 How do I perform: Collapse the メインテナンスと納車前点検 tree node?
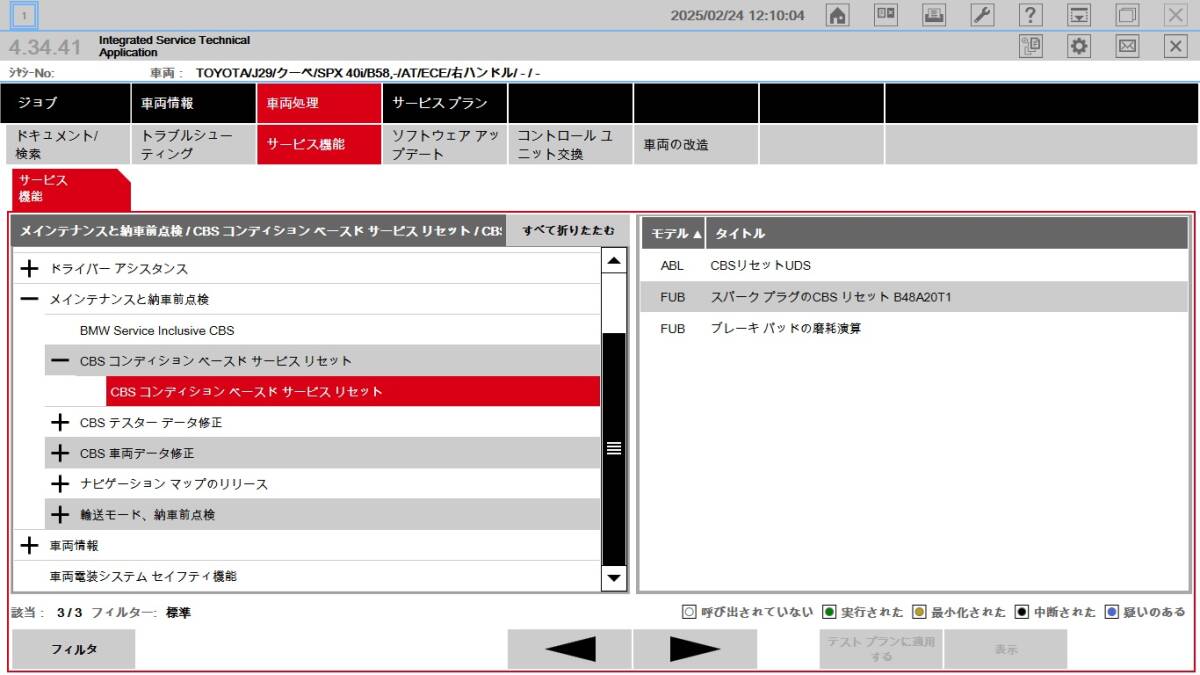pos(30,299)
